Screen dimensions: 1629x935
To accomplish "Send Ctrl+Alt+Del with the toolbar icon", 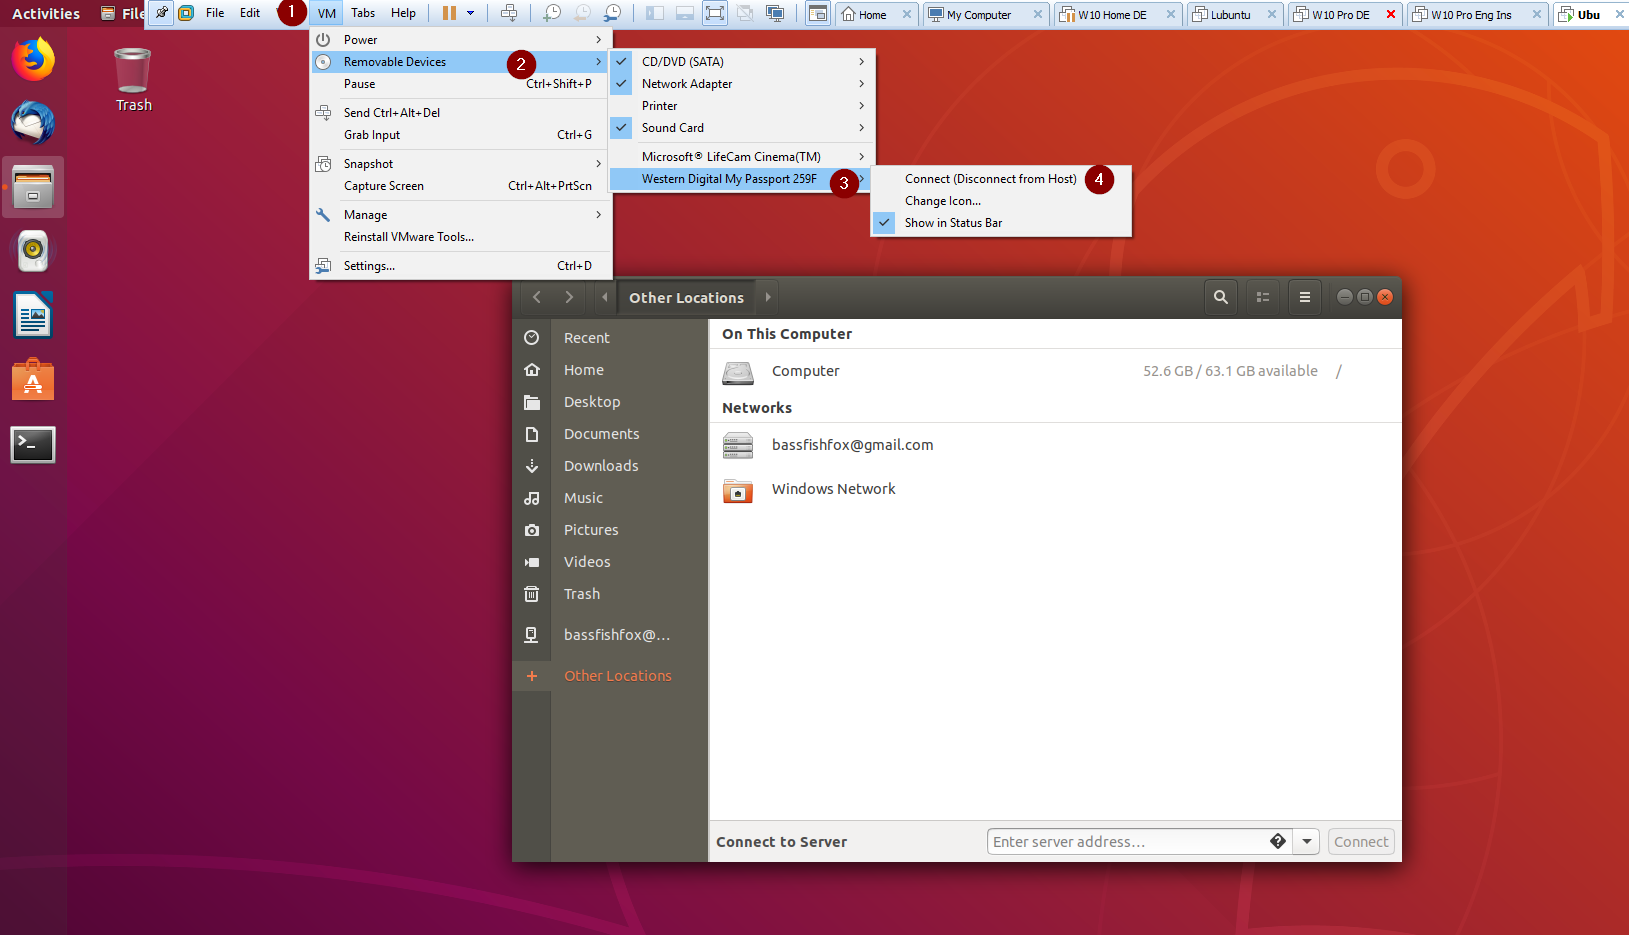I will 510,14.
